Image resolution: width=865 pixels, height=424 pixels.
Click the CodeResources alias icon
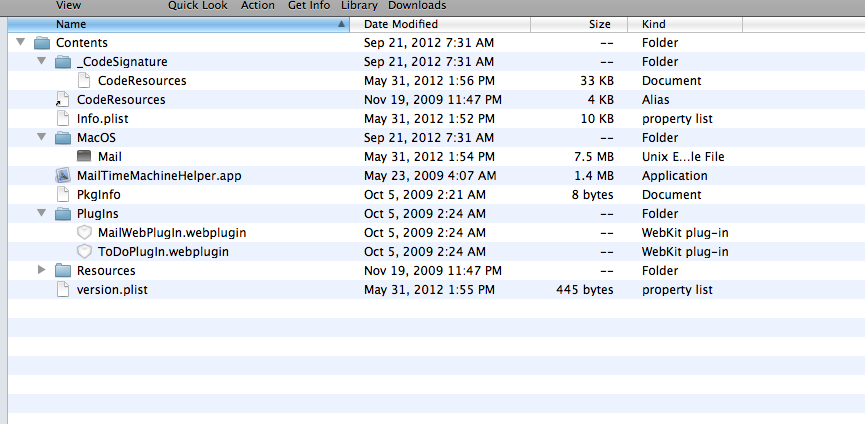click(x=63, y=100)
